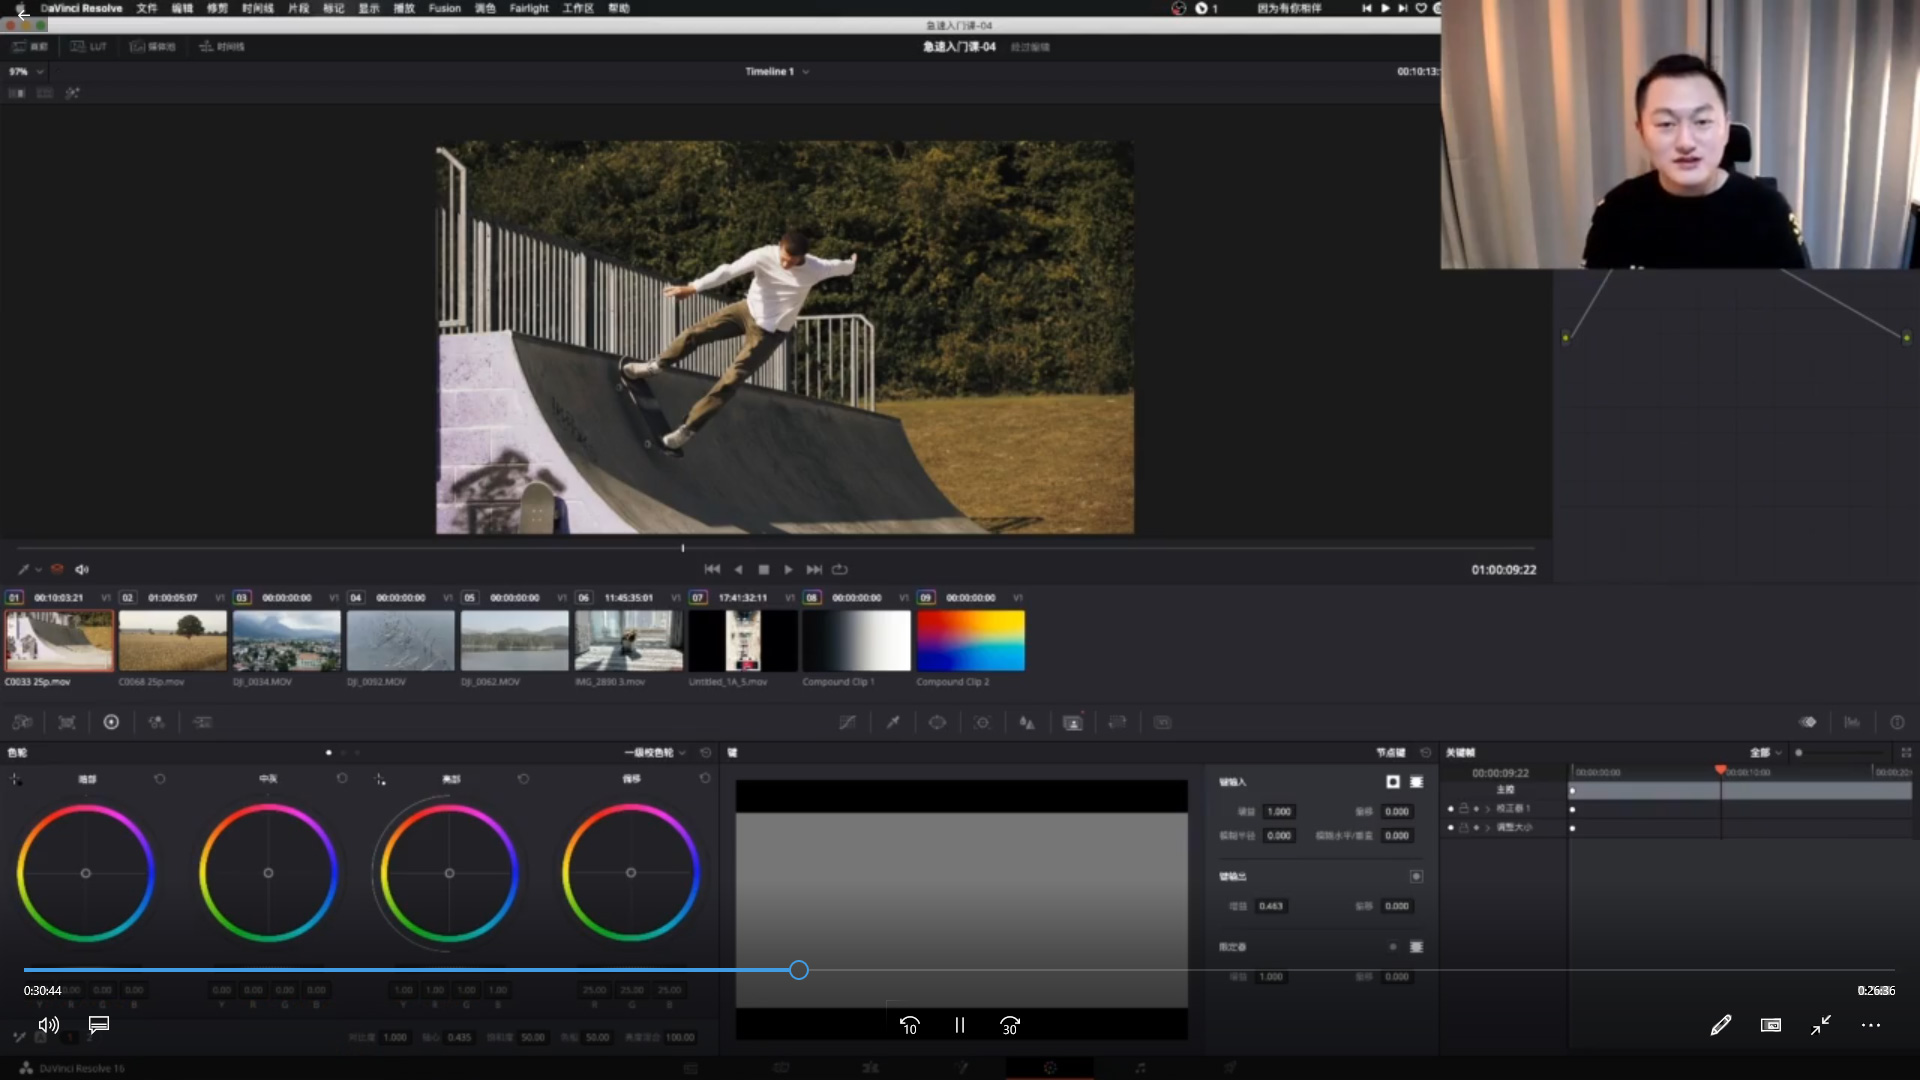1920x1080 pixels.
Task: Reset the Lift color wheel
Action: (x=160, y=778)
